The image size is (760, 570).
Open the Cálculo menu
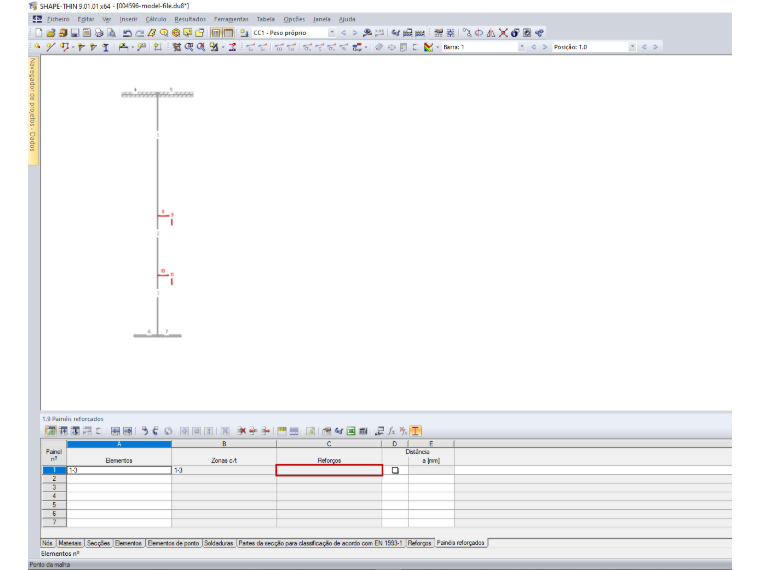click(156, 19)
